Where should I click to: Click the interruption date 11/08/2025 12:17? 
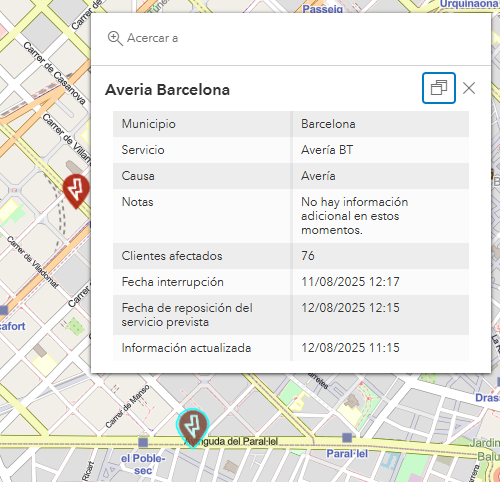350,282
